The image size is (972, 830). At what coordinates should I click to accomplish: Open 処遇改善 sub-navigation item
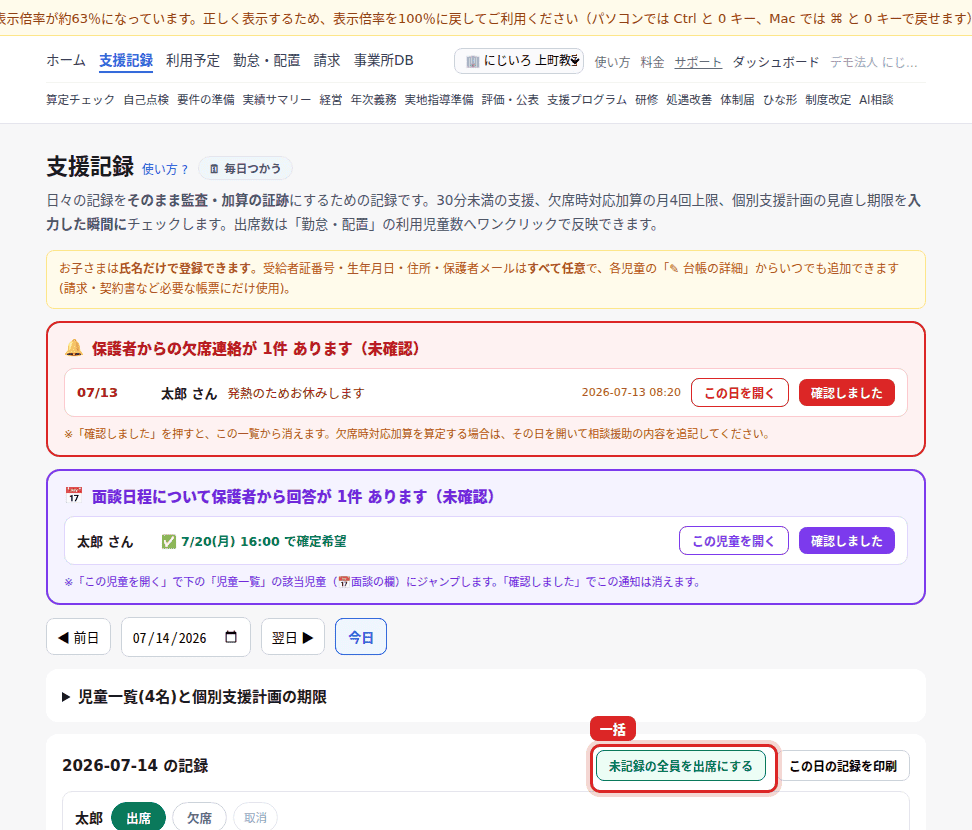click(689, 100)
